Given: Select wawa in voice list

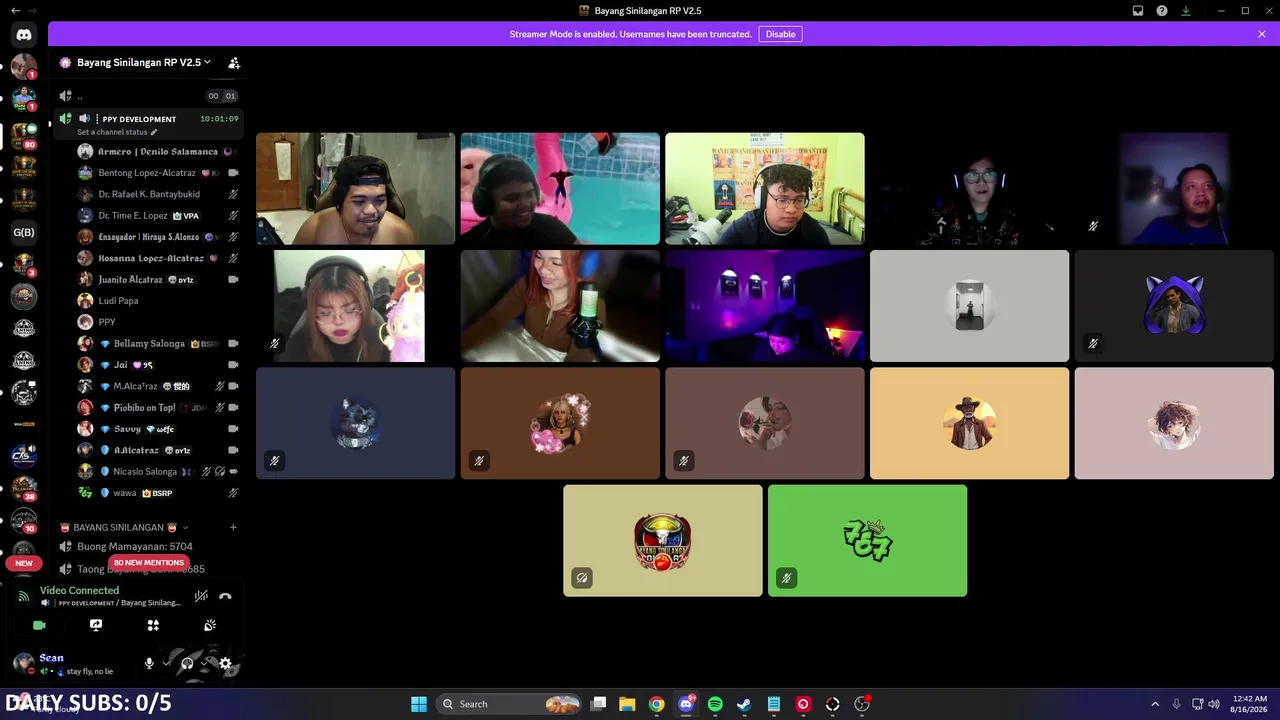Looking at the screenshot, I should pyautogui.click(x=159, y=493).
